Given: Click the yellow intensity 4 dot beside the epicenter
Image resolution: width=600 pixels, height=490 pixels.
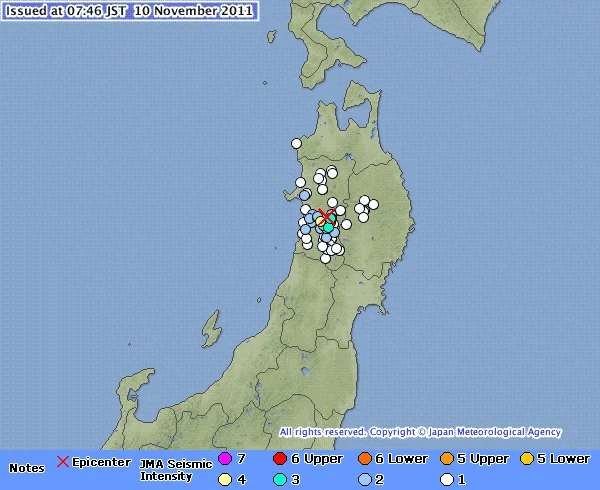Looking at the screenshot, I should (x=320, y=221).
